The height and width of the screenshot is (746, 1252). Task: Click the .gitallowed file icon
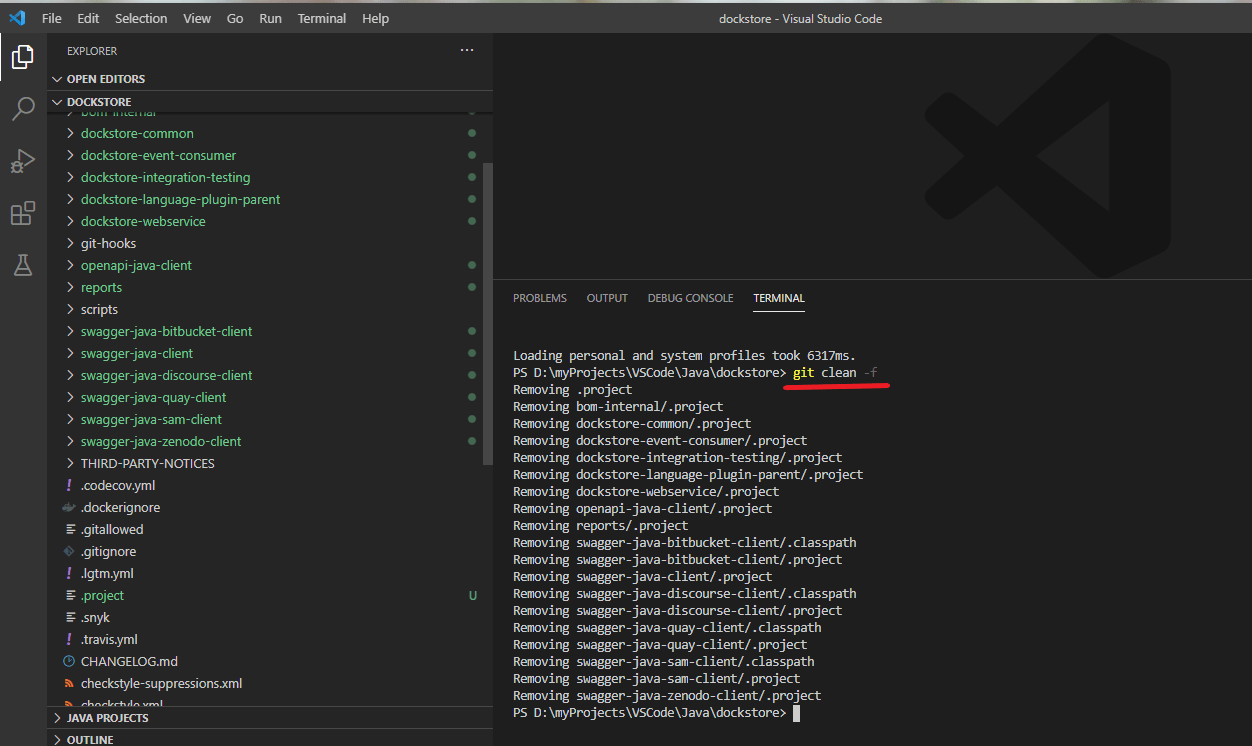[69, 529]
